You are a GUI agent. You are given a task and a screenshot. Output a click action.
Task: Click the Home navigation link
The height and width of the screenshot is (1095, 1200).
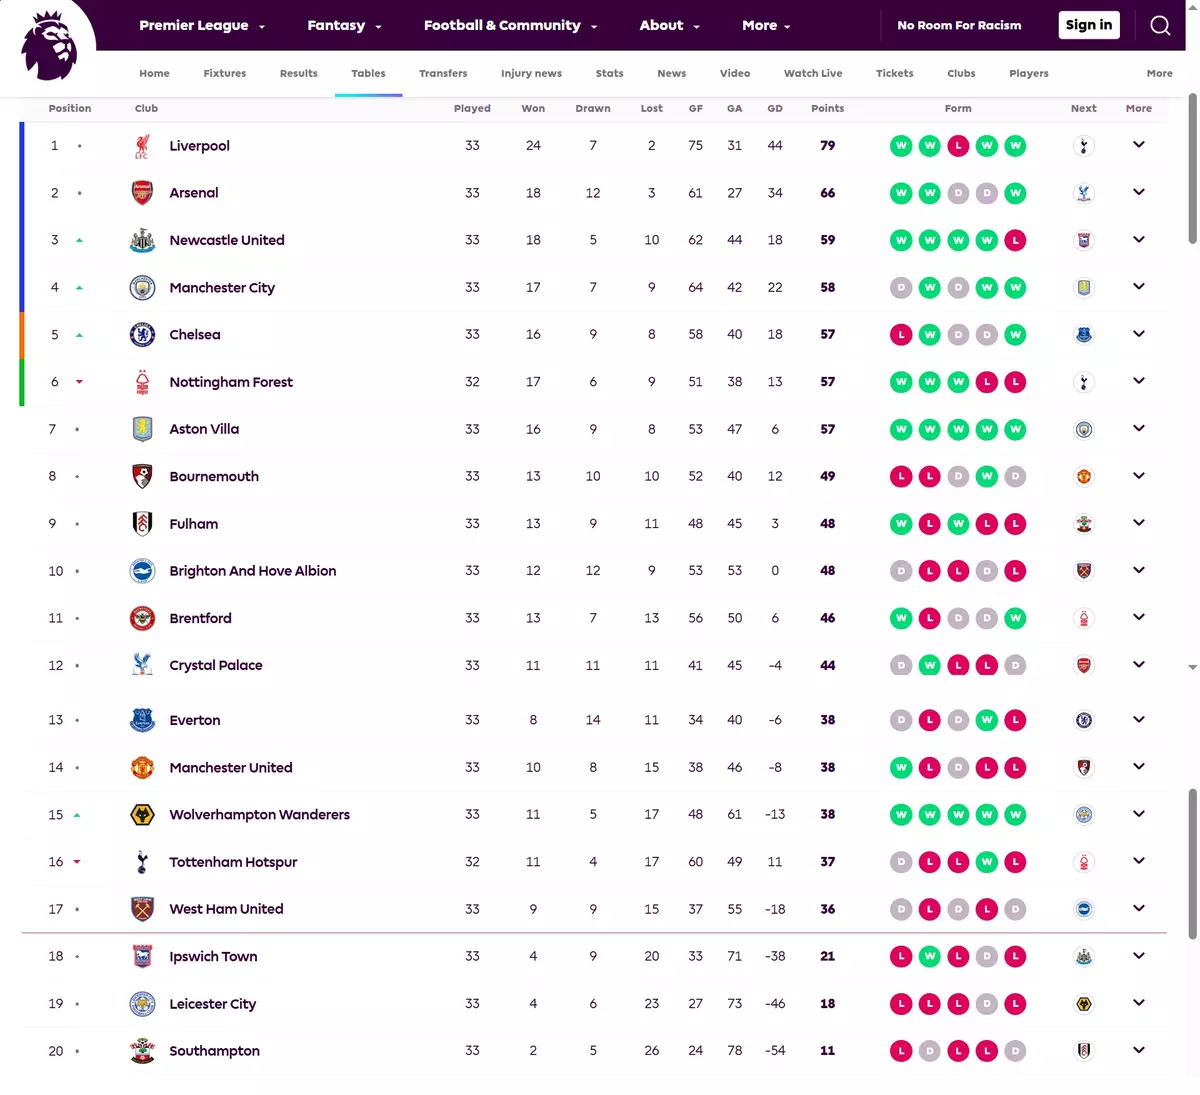coord(154,73)
